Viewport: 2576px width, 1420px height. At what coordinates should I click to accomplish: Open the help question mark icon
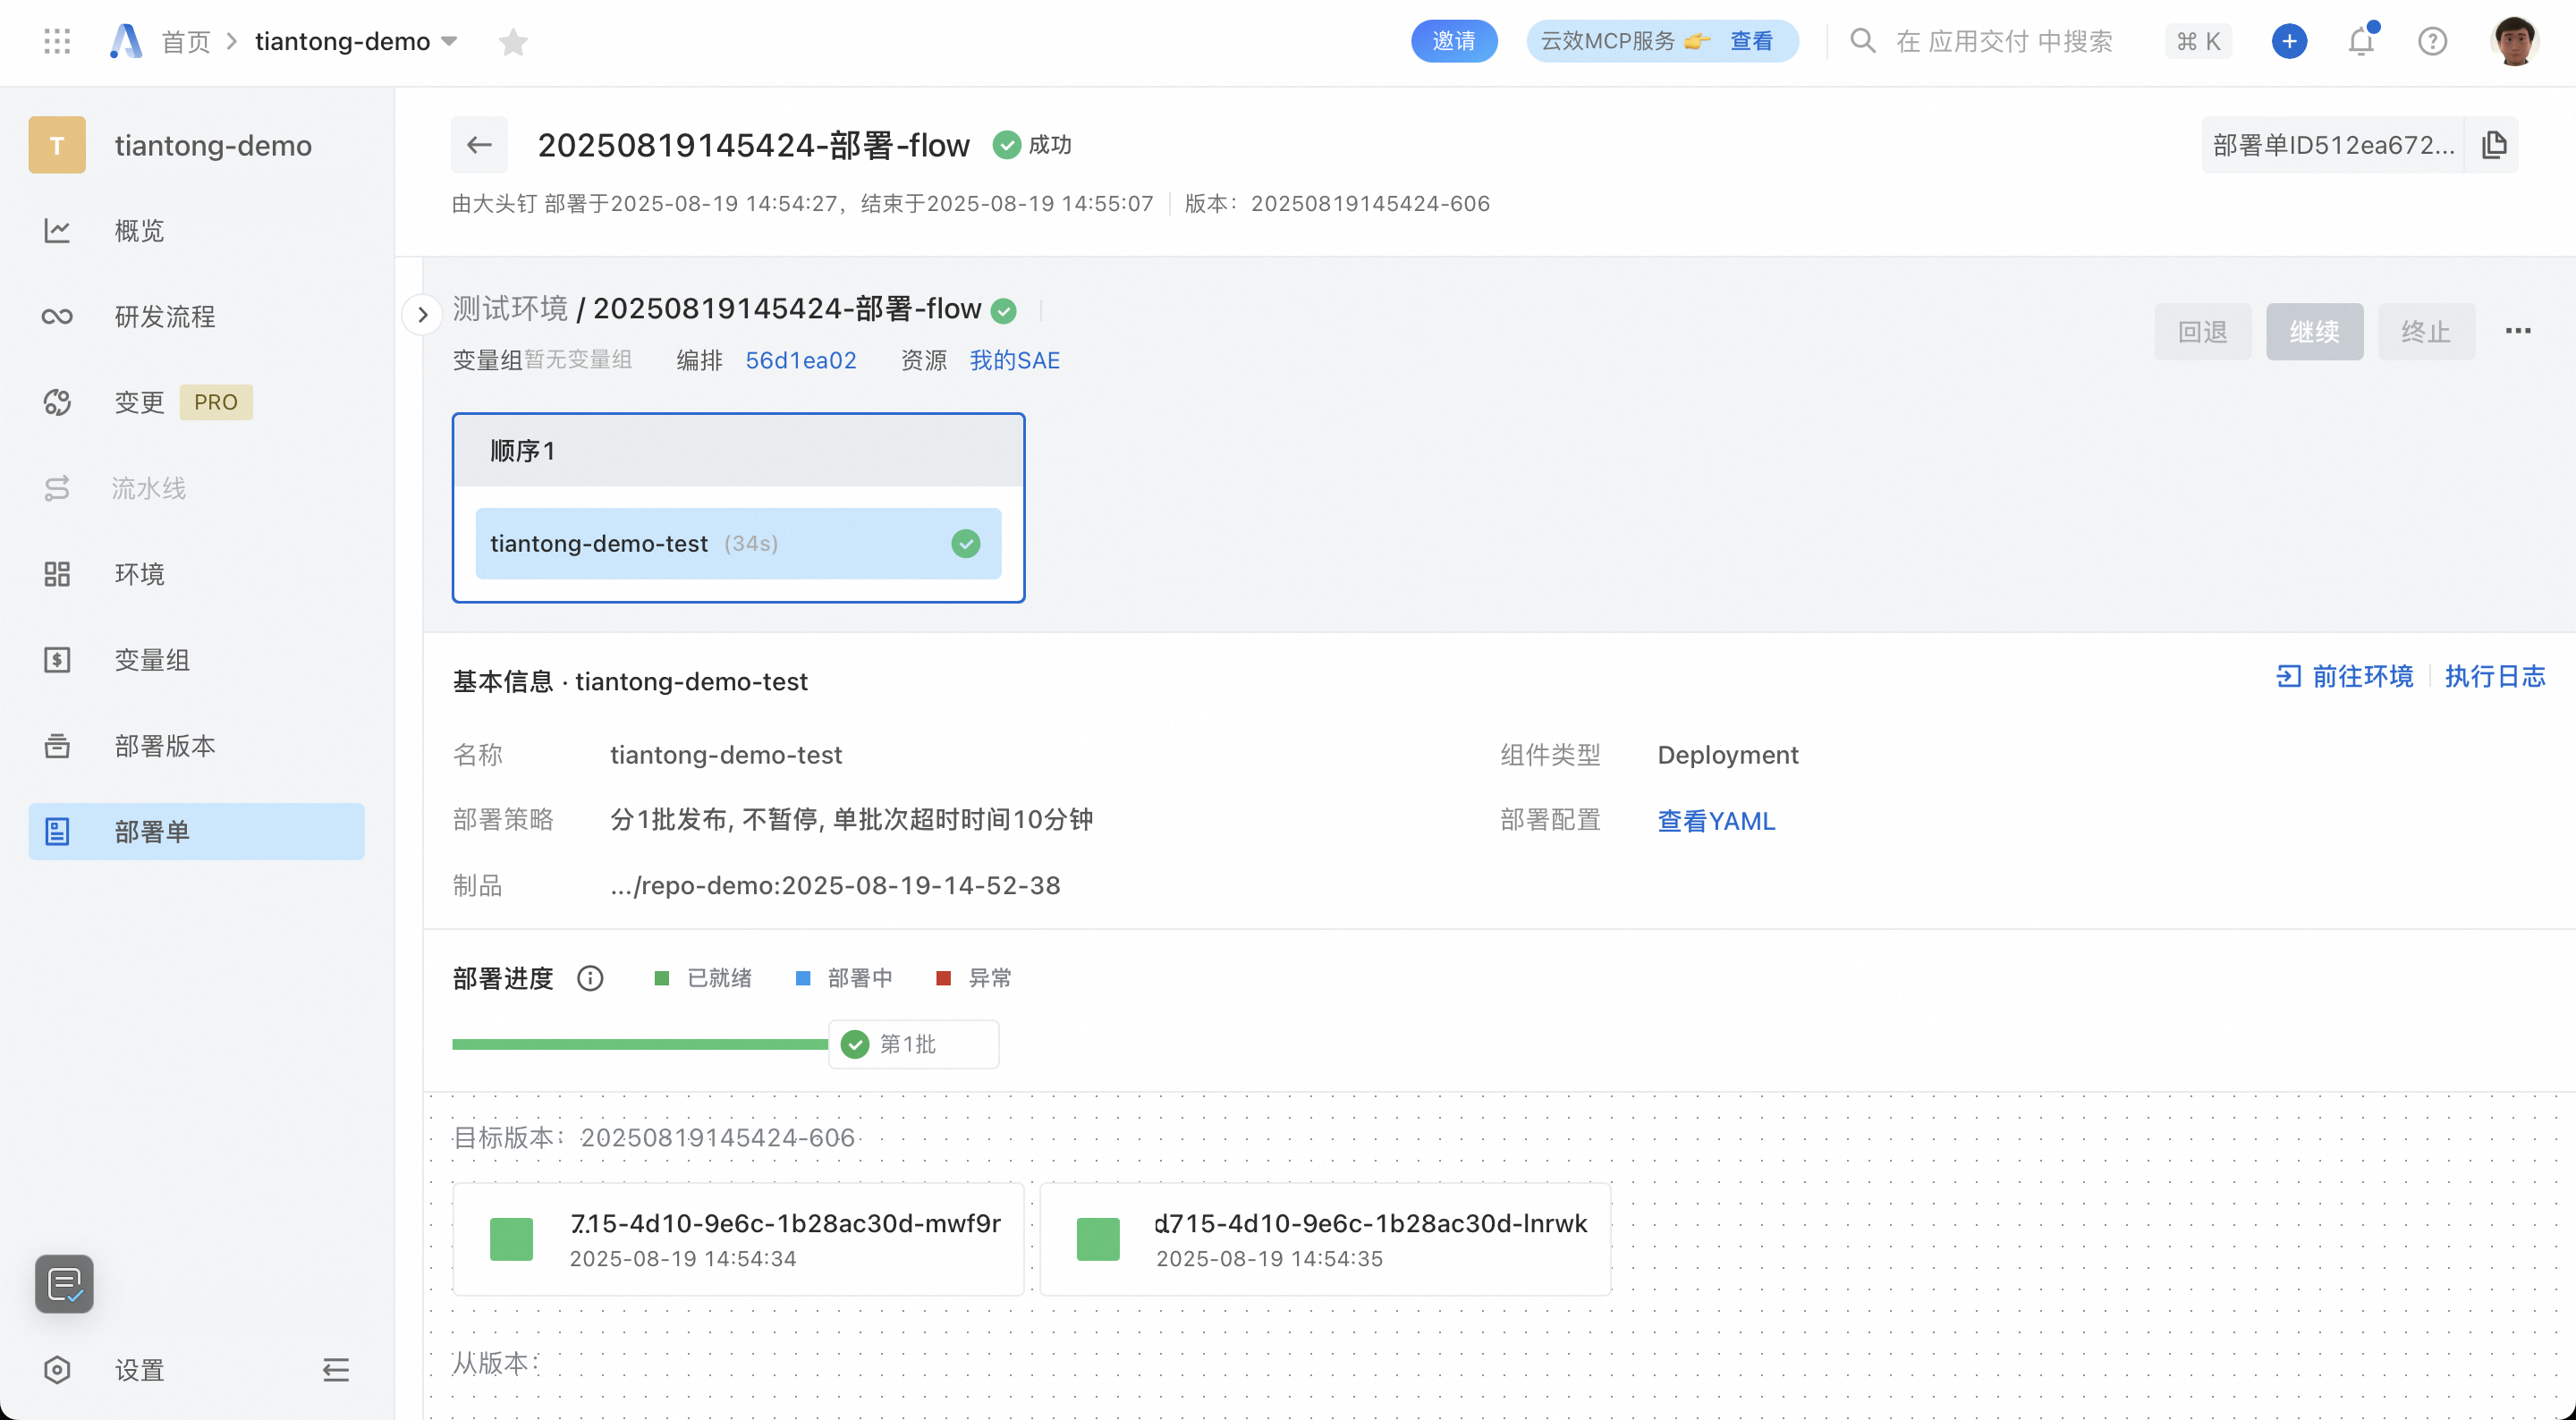pos(2432,41)
